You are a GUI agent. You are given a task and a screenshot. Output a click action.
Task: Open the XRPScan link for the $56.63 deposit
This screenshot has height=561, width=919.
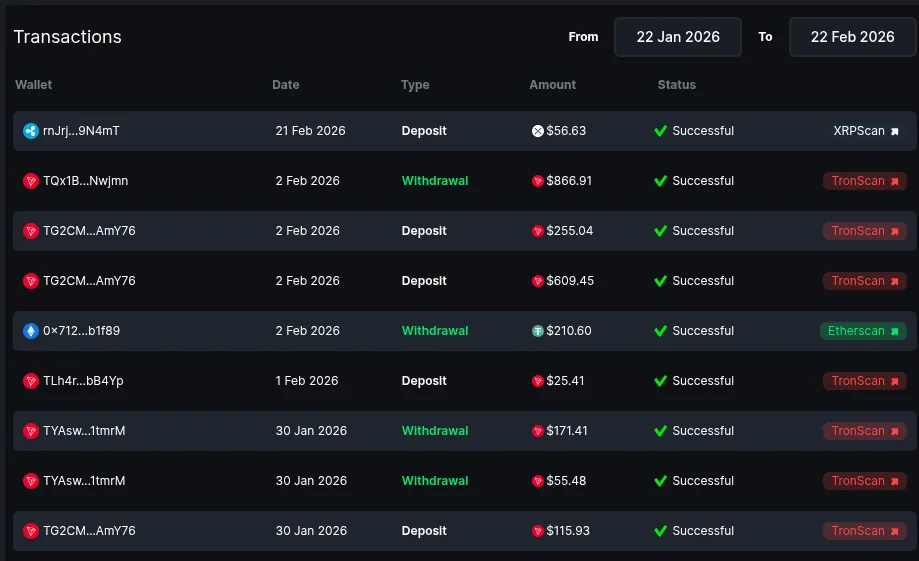[866, 131]
